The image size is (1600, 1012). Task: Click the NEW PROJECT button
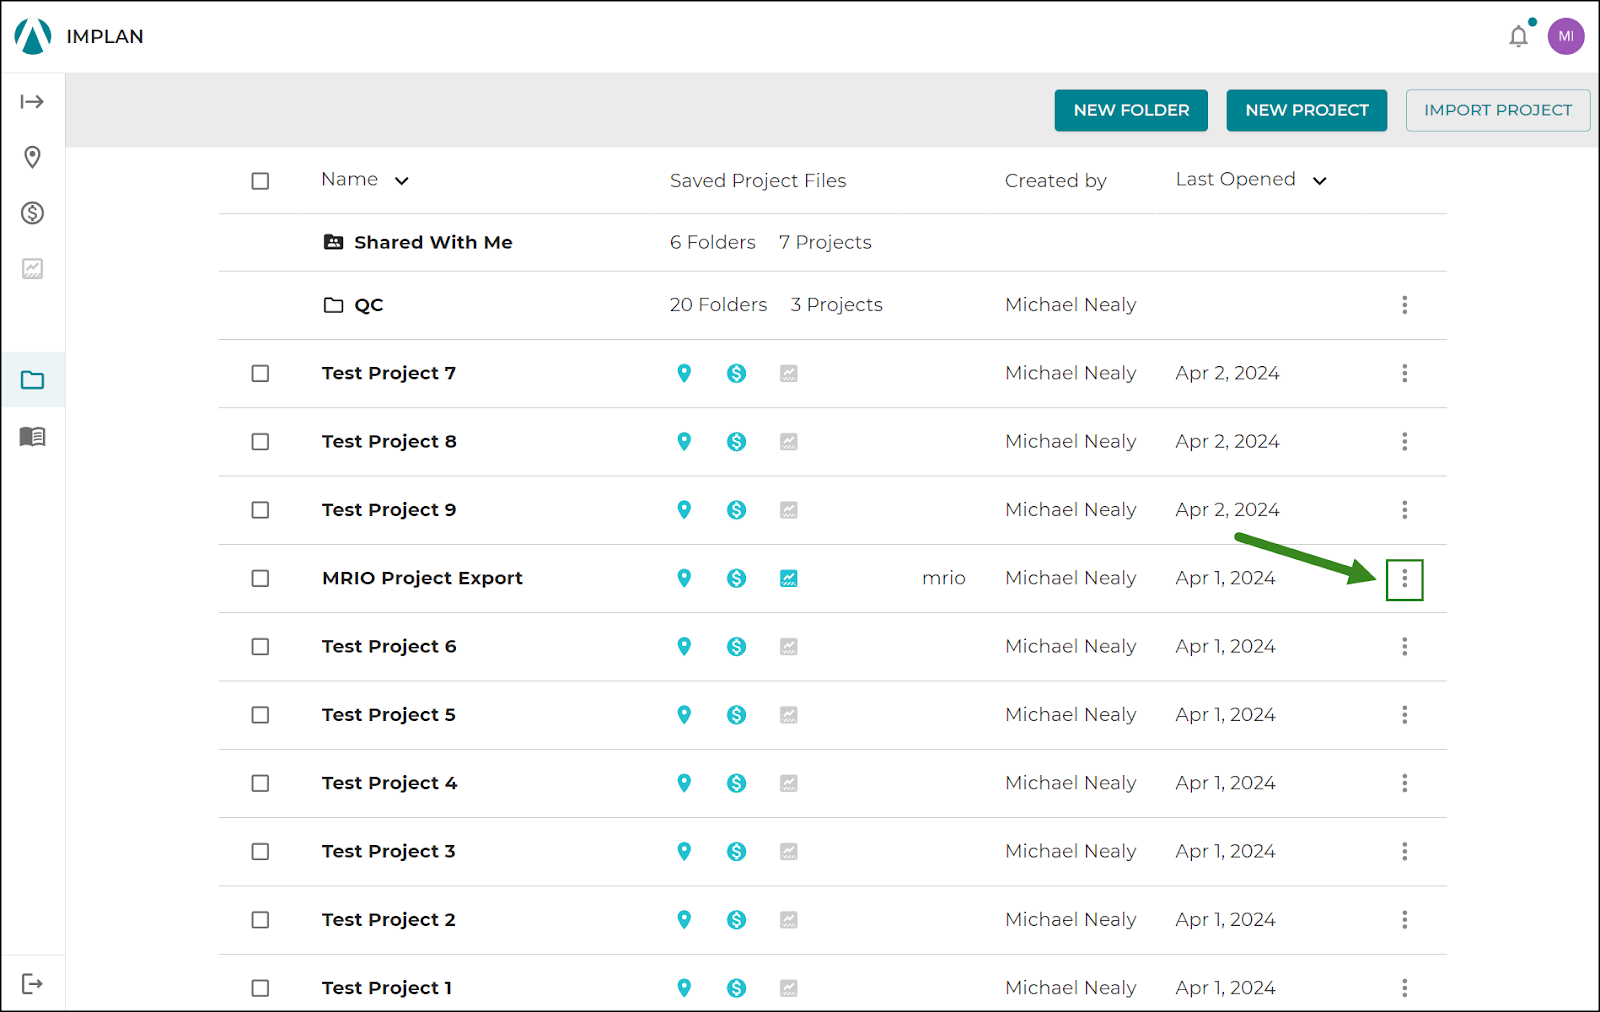[1306, 110]
